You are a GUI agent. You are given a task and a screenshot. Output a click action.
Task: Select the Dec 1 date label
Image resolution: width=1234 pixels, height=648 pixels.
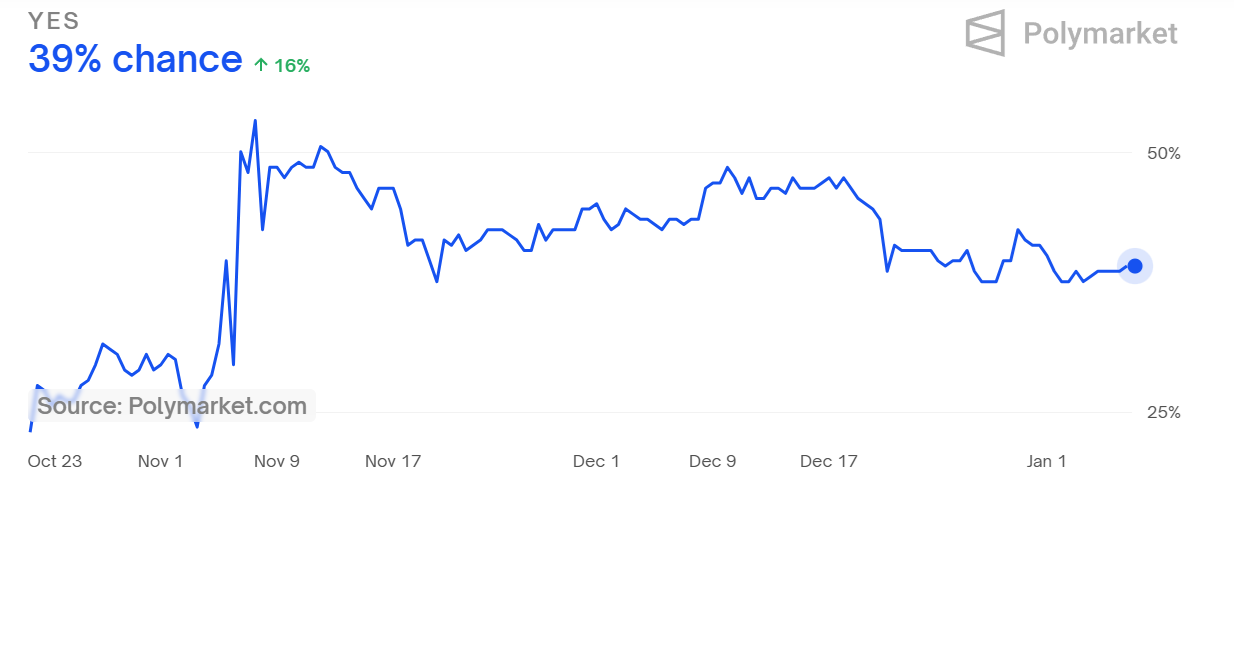[596, 461]
